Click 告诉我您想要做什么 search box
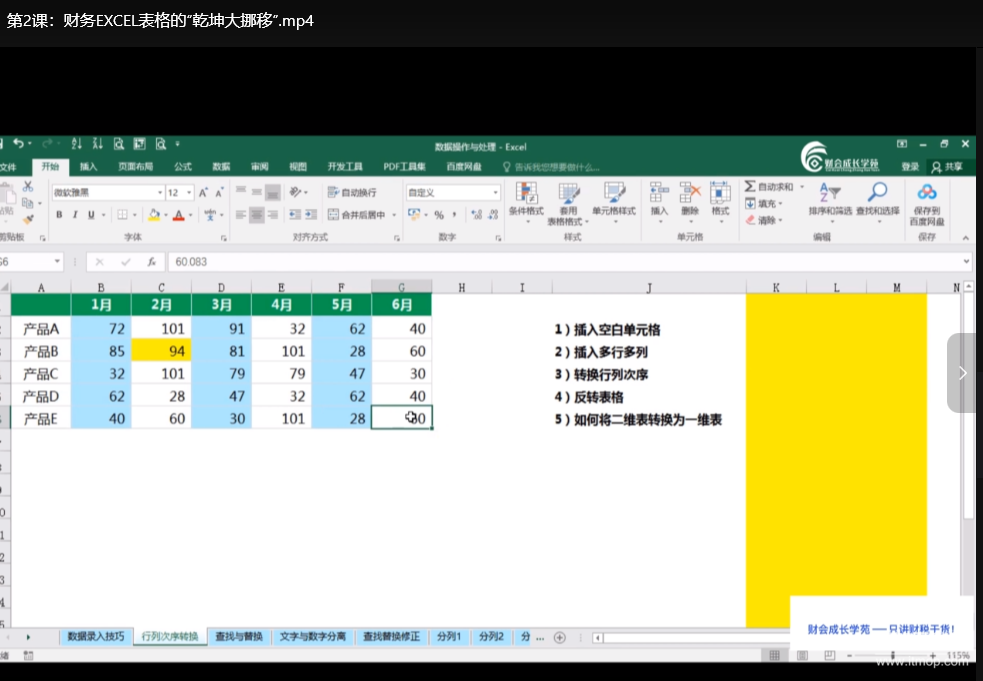983x681 pixels. [x=552, y=167]
